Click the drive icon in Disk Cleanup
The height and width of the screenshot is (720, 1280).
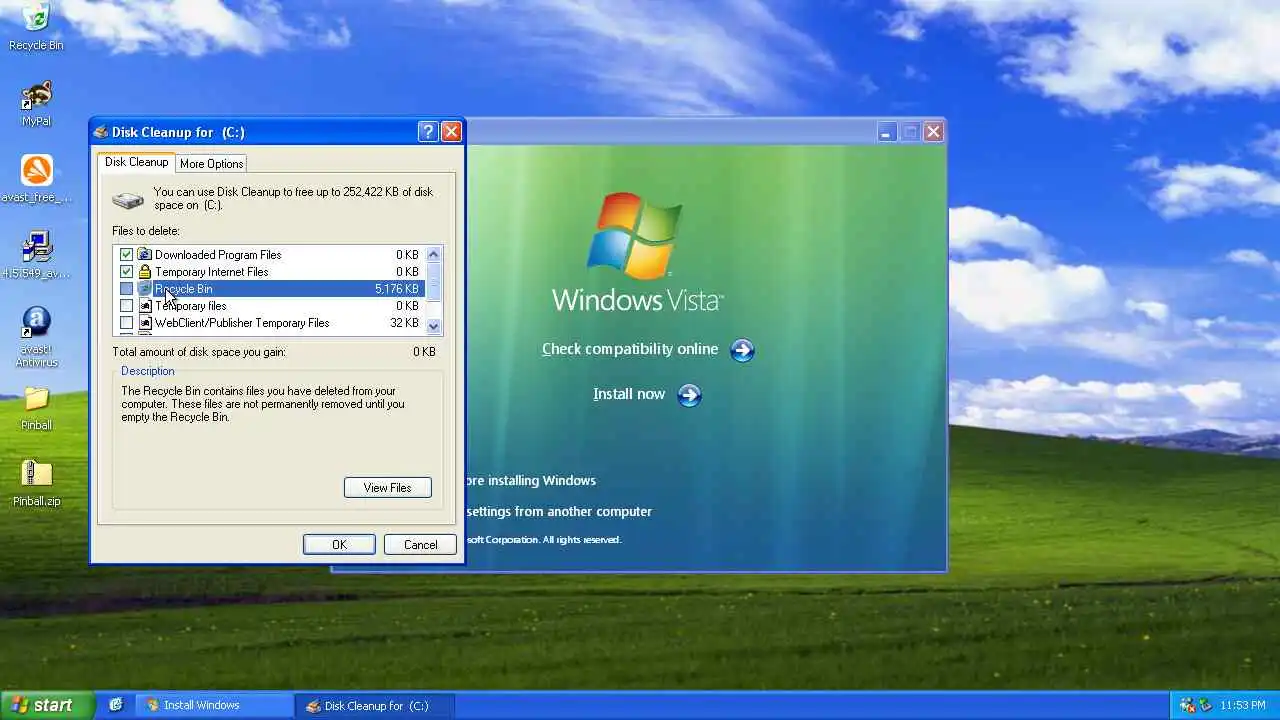[x=128, y=199]
